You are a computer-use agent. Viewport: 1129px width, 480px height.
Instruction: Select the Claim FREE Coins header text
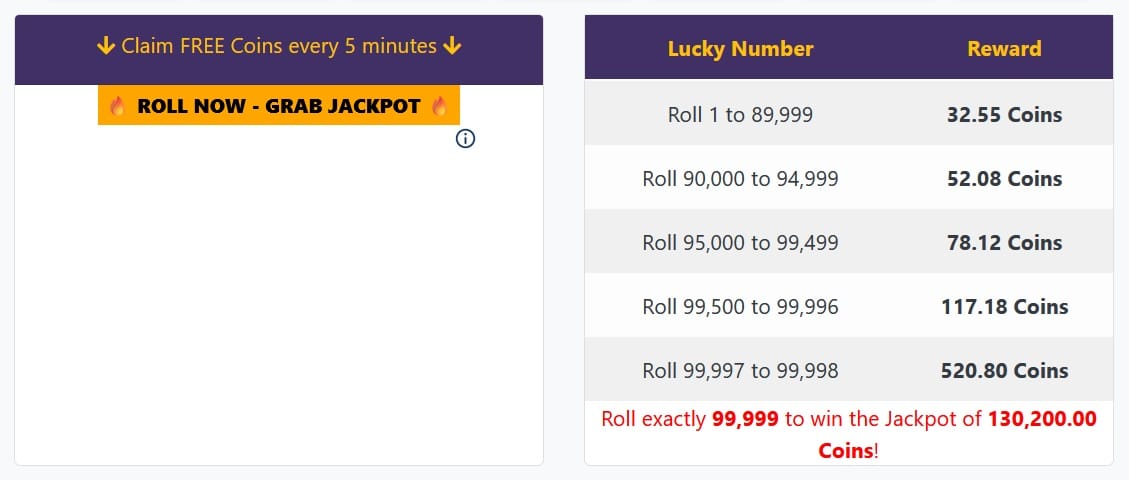click(x=279, y=46)
